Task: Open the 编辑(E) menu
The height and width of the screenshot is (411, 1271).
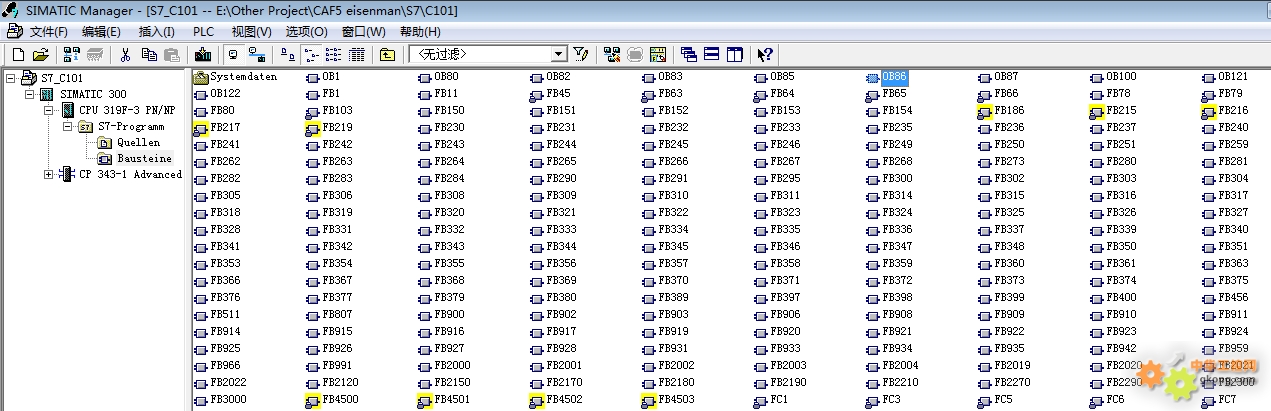Action: tap(101, 31)
